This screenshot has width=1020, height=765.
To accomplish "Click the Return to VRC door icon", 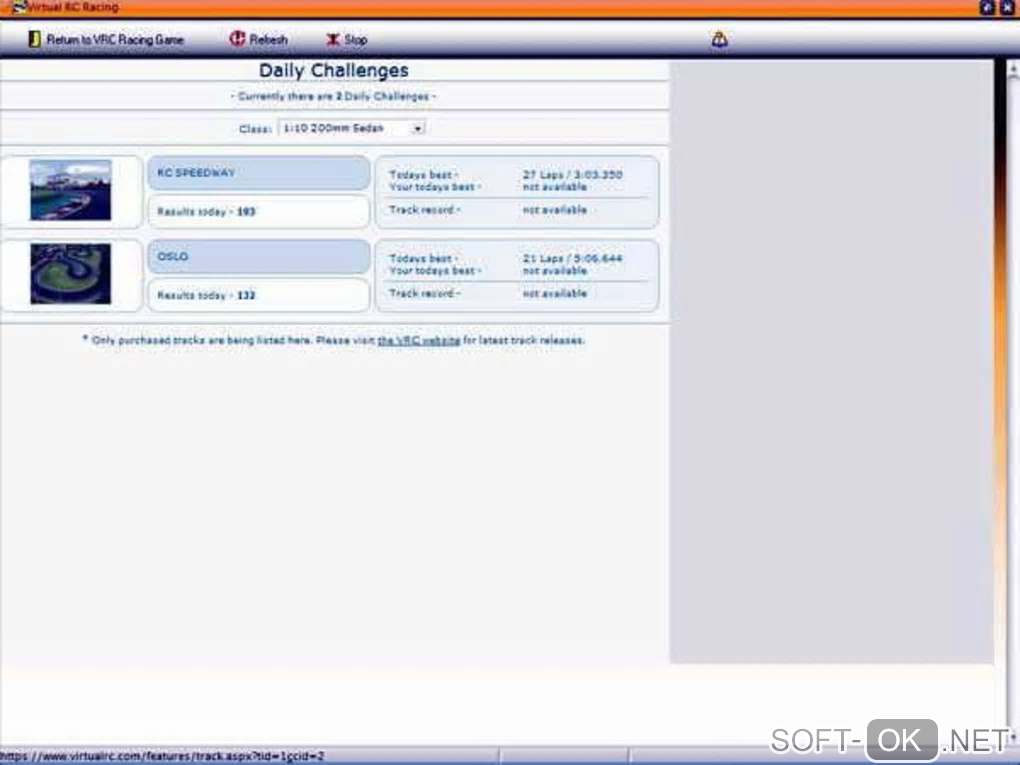I will [34, 39].
